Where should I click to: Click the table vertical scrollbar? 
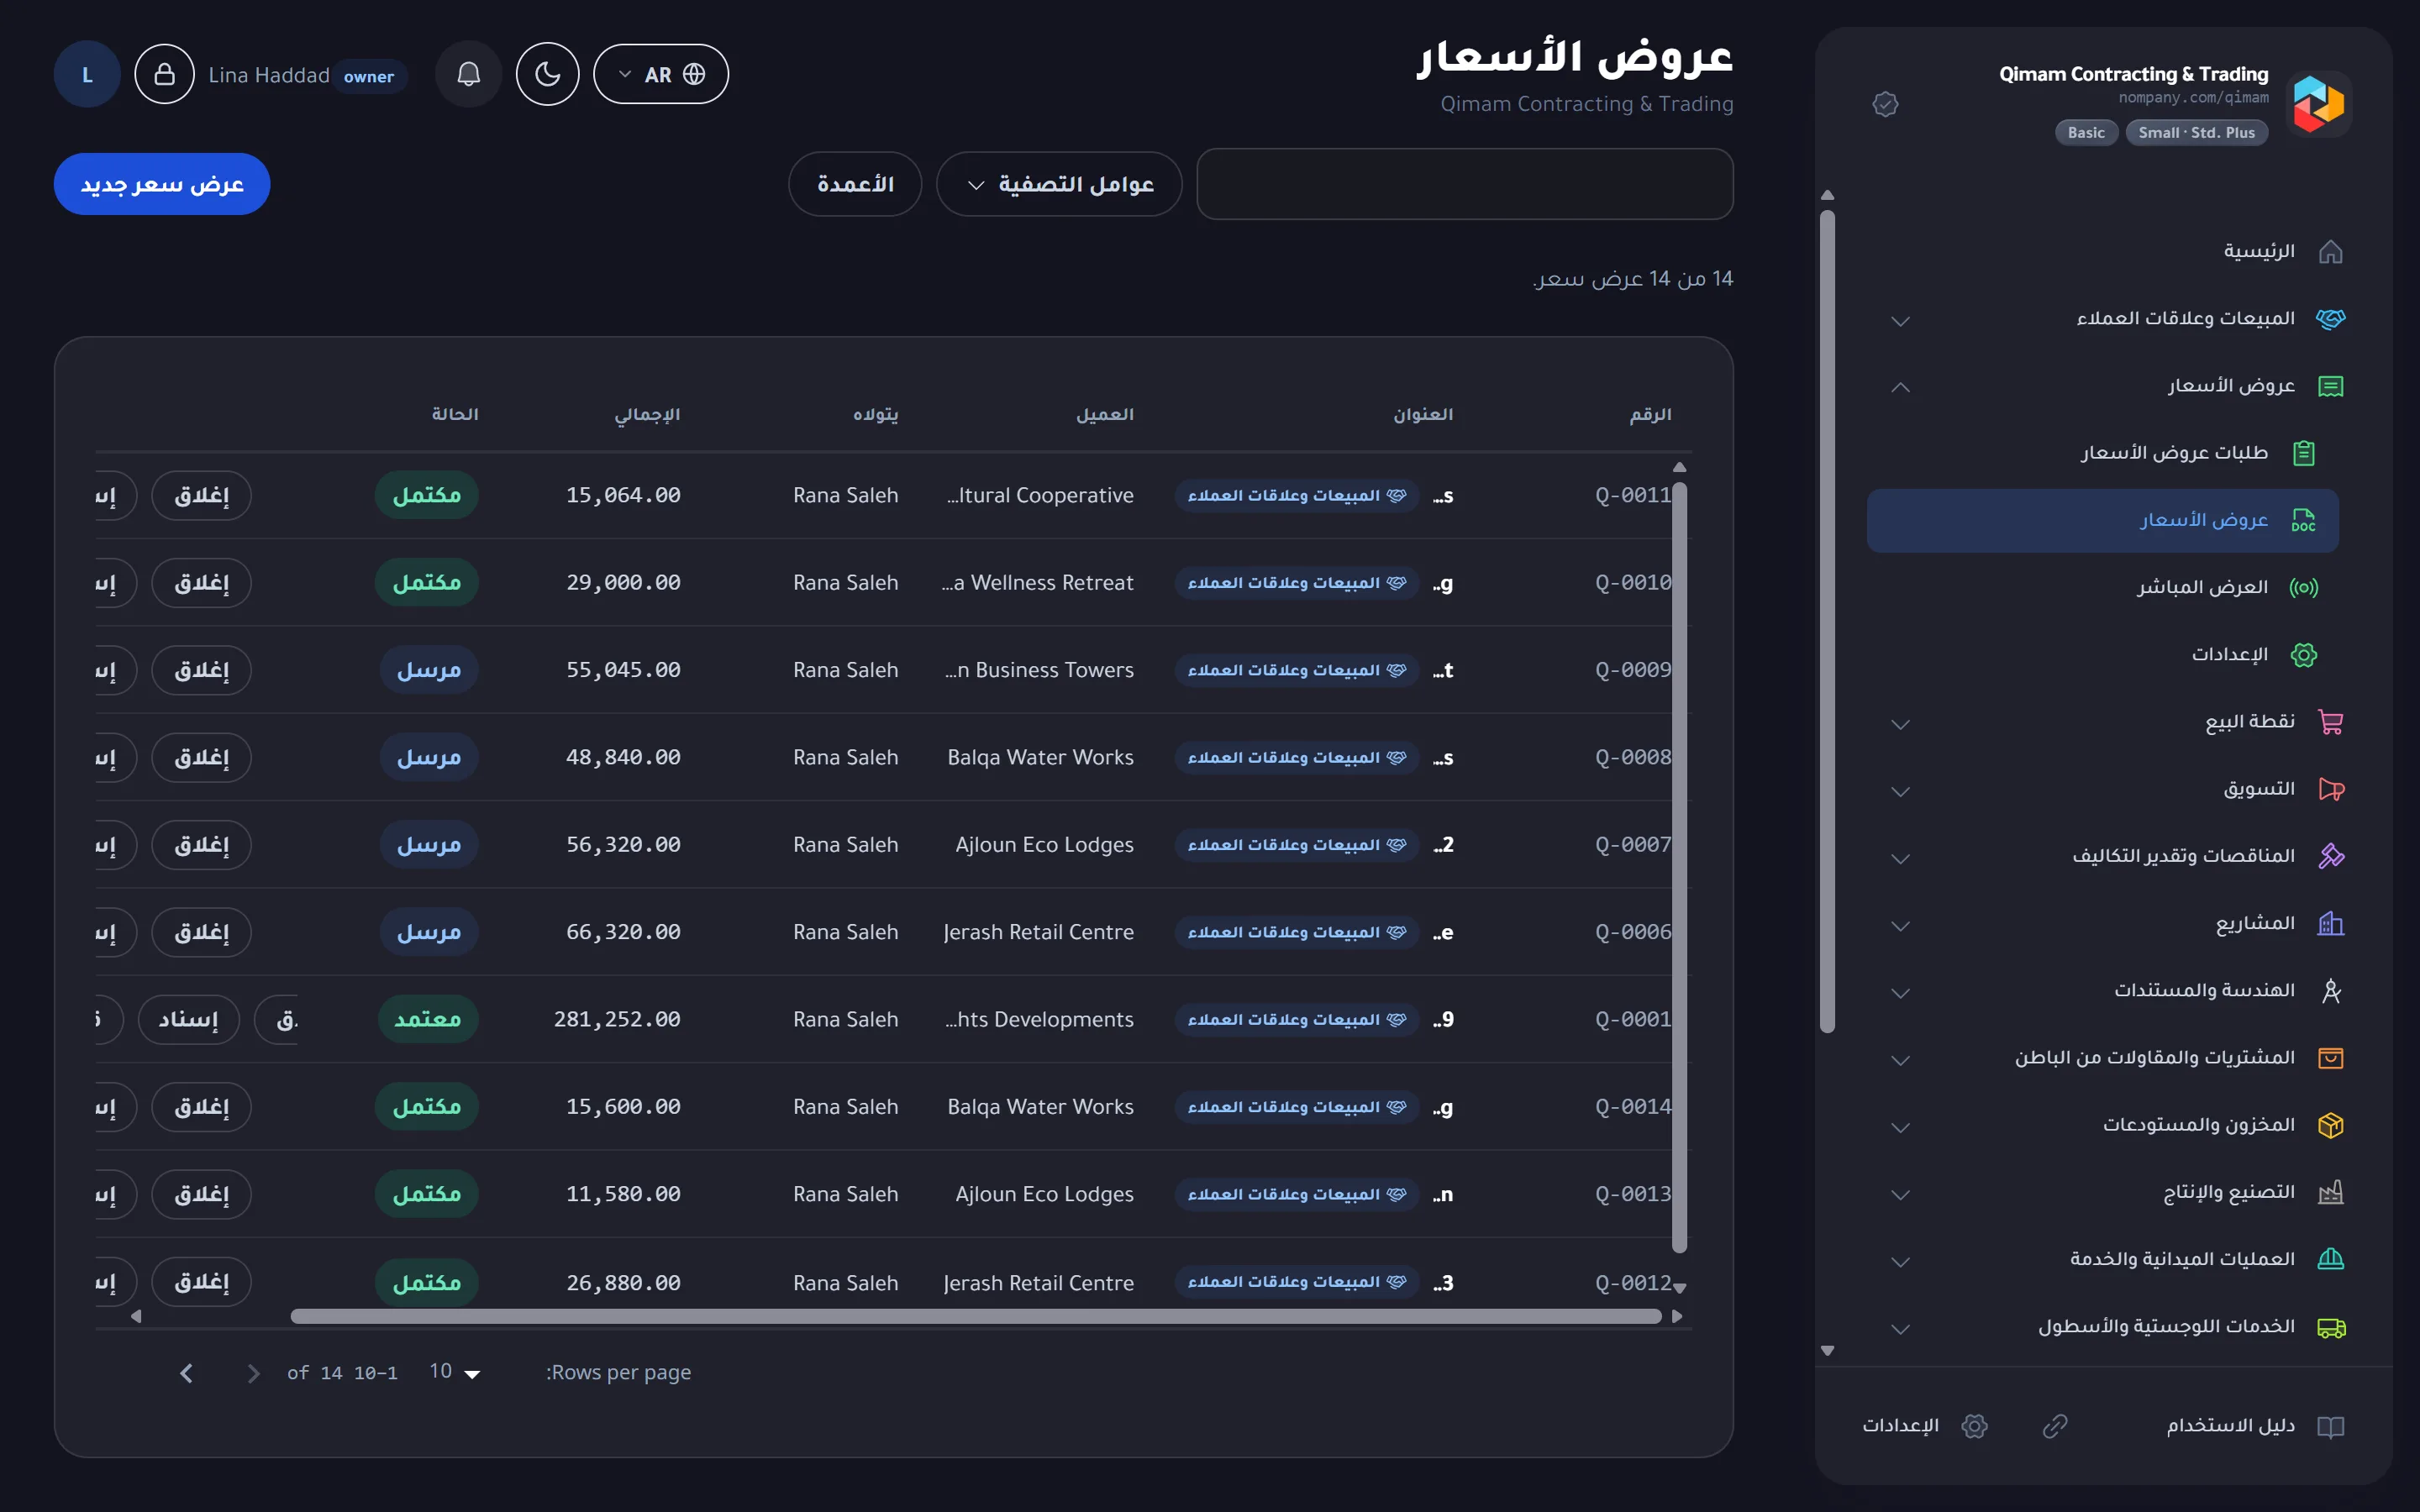(x=1680, y=867)
